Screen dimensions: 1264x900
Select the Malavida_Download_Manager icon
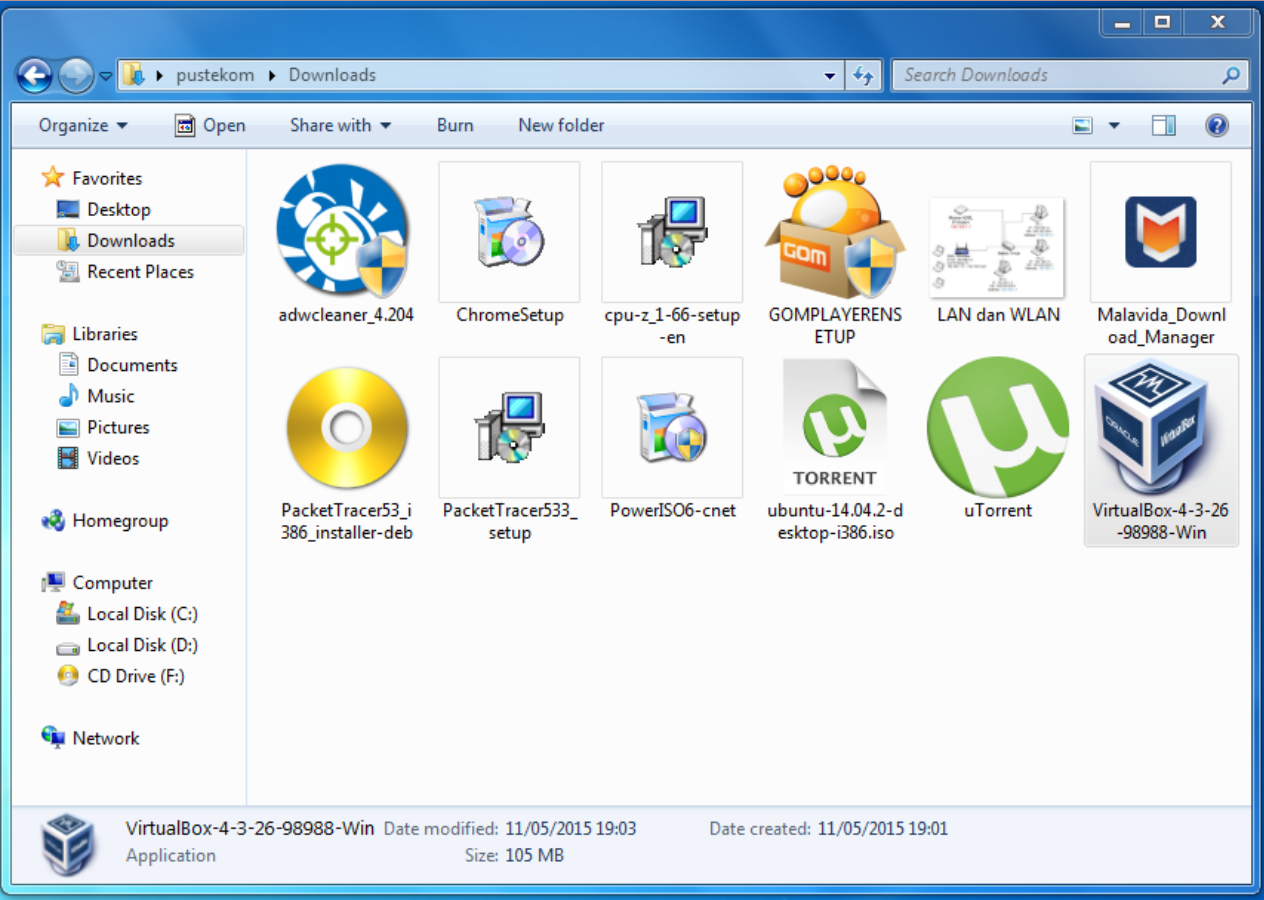(x=1161, y=232)
